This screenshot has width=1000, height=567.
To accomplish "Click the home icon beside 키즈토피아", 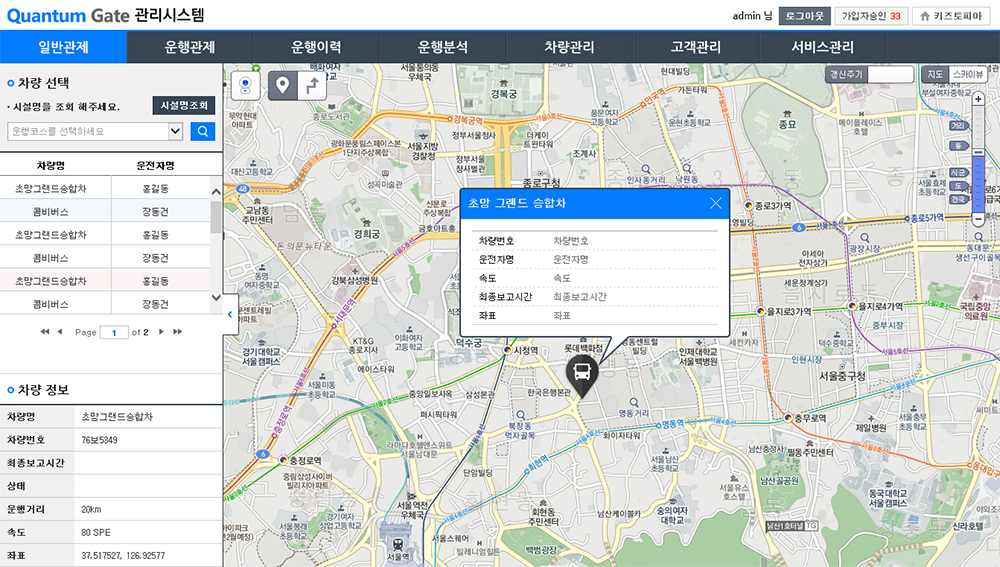I will click(x=925, y=16).
